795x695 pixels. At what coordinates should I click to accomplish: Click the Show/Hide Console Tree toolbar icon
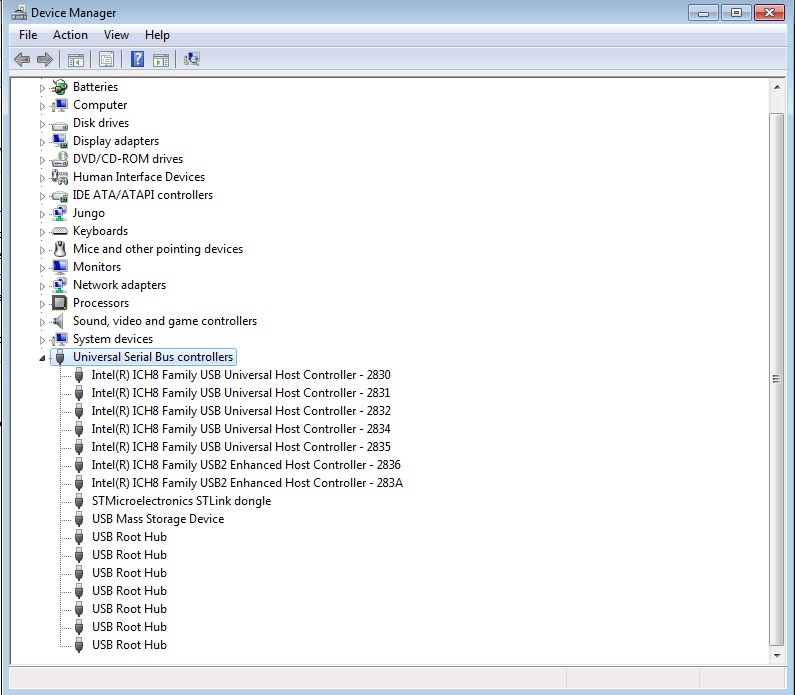point(76,60)
